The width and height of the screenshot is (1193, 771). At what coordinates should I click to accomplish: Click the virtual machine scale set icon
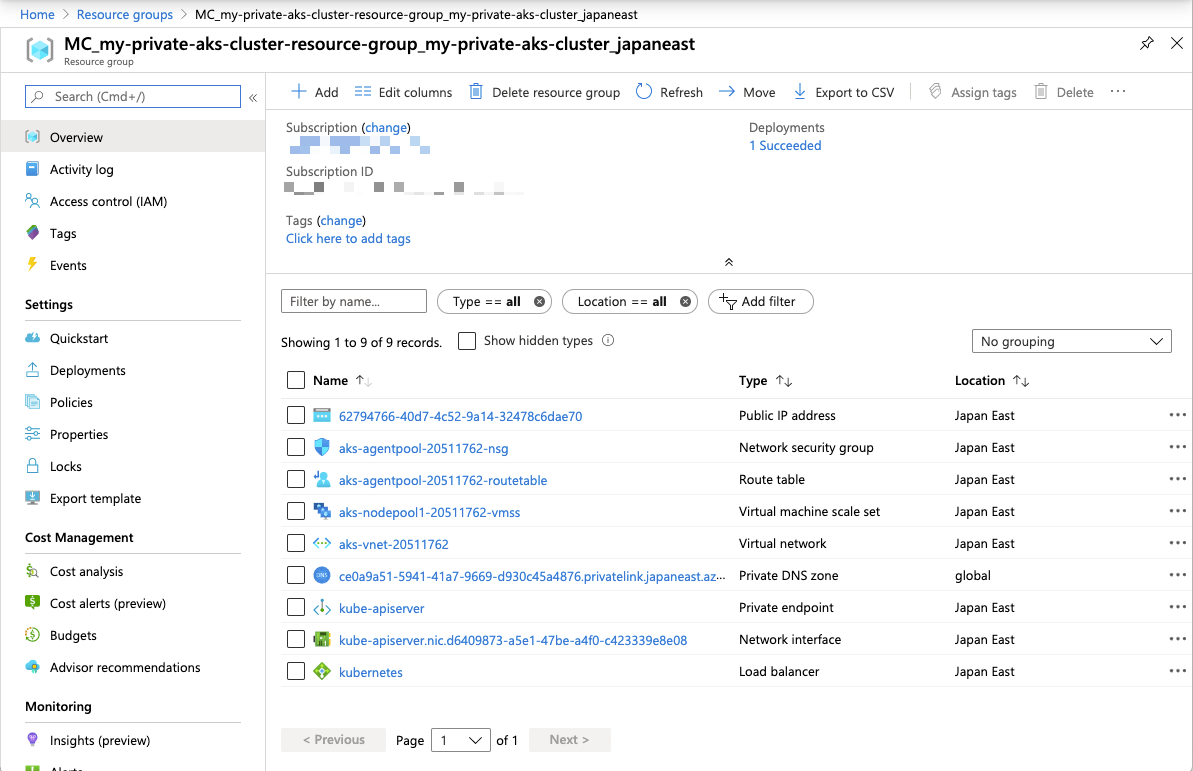322,511
